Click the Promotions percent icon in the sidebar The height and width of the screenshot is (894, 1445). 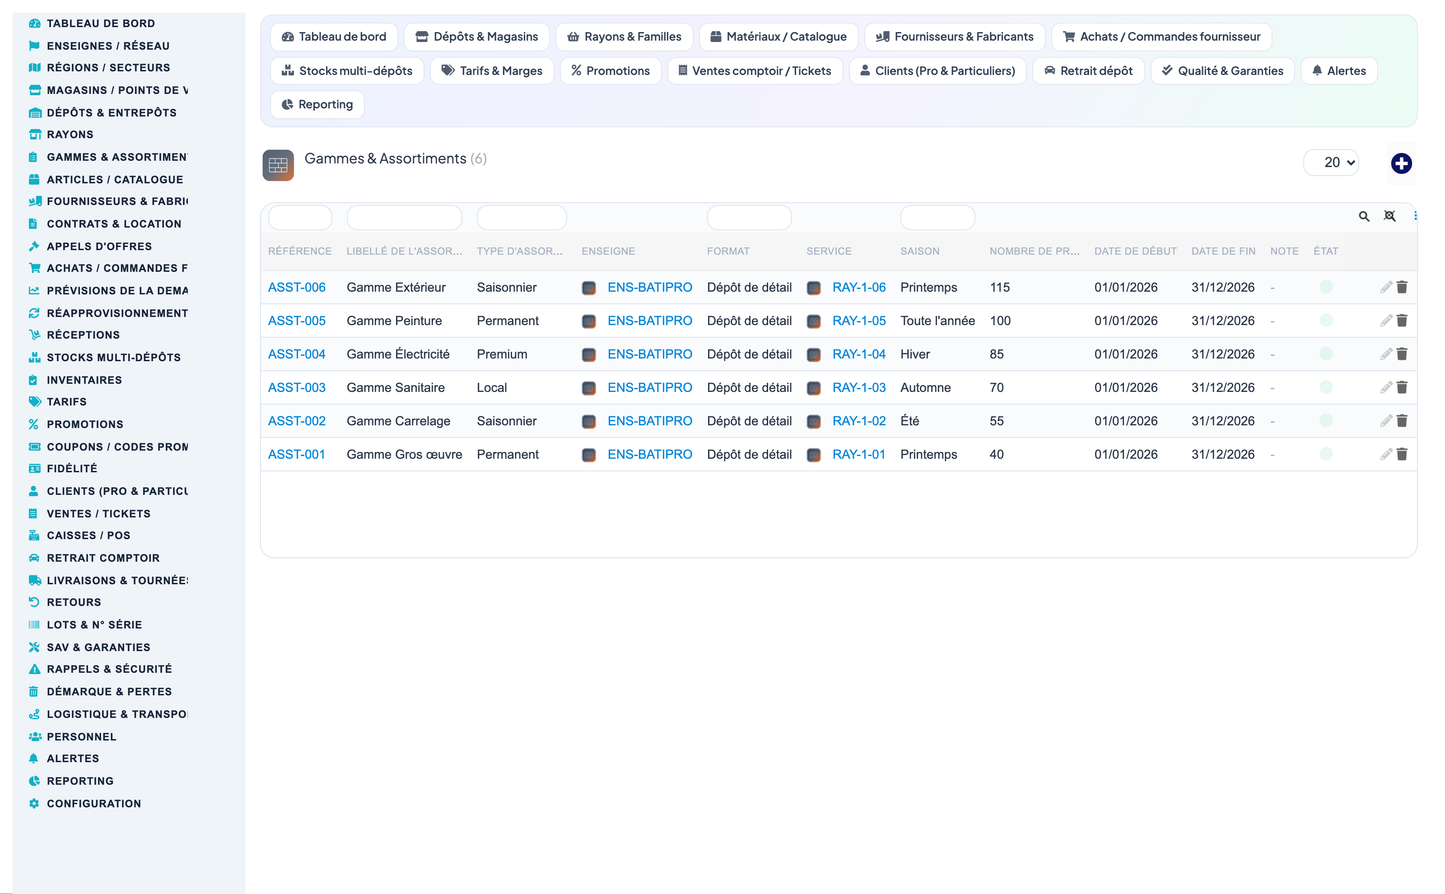tap(34, 424)
